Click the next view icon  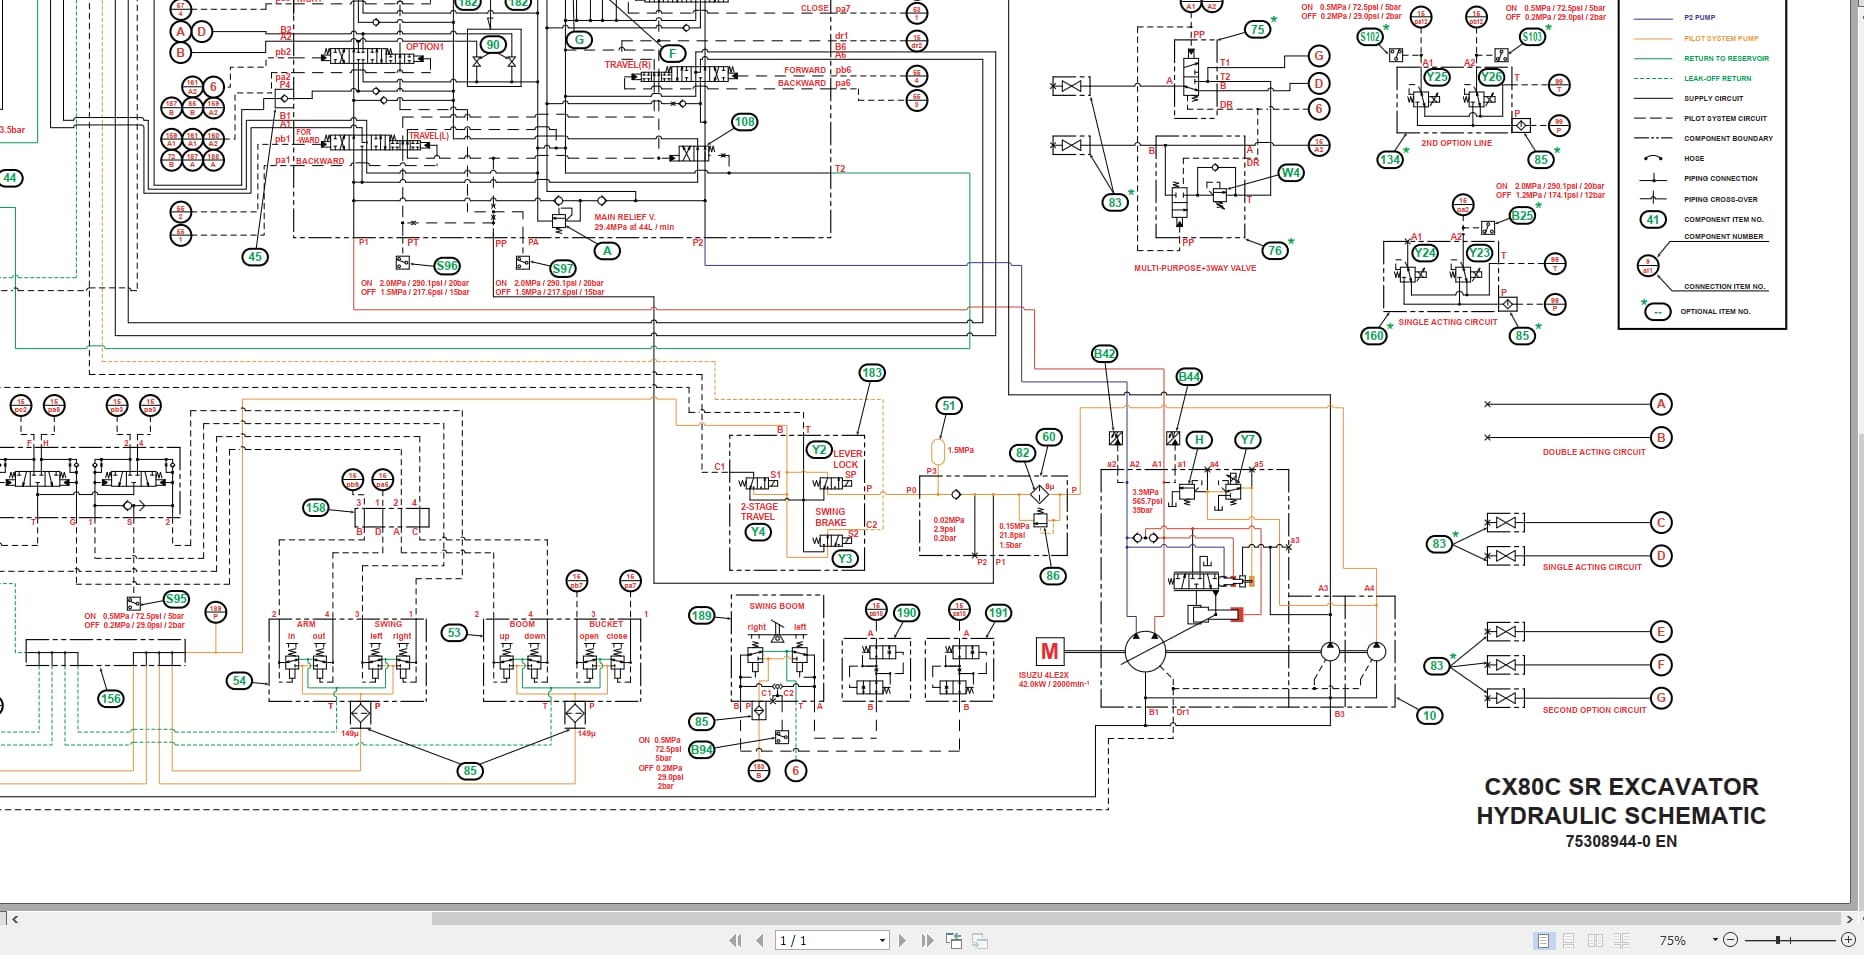coord(980,940)
